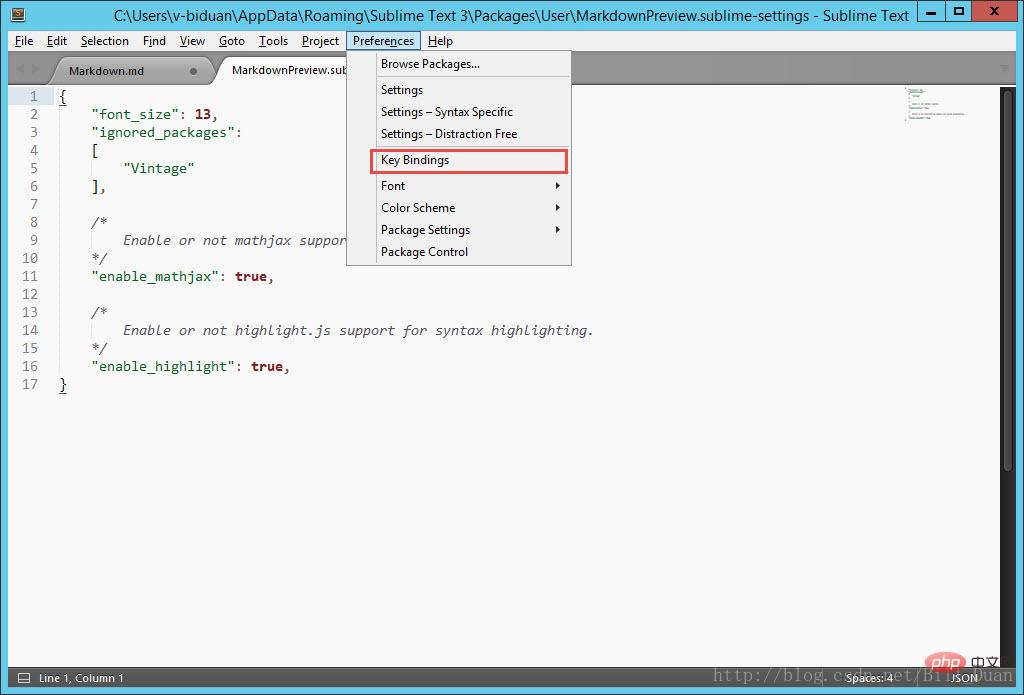Viewport: 1024px width, 695px height.
Task: Click the unsaved dot on Markdown.md tab
Action: (193, 71)
